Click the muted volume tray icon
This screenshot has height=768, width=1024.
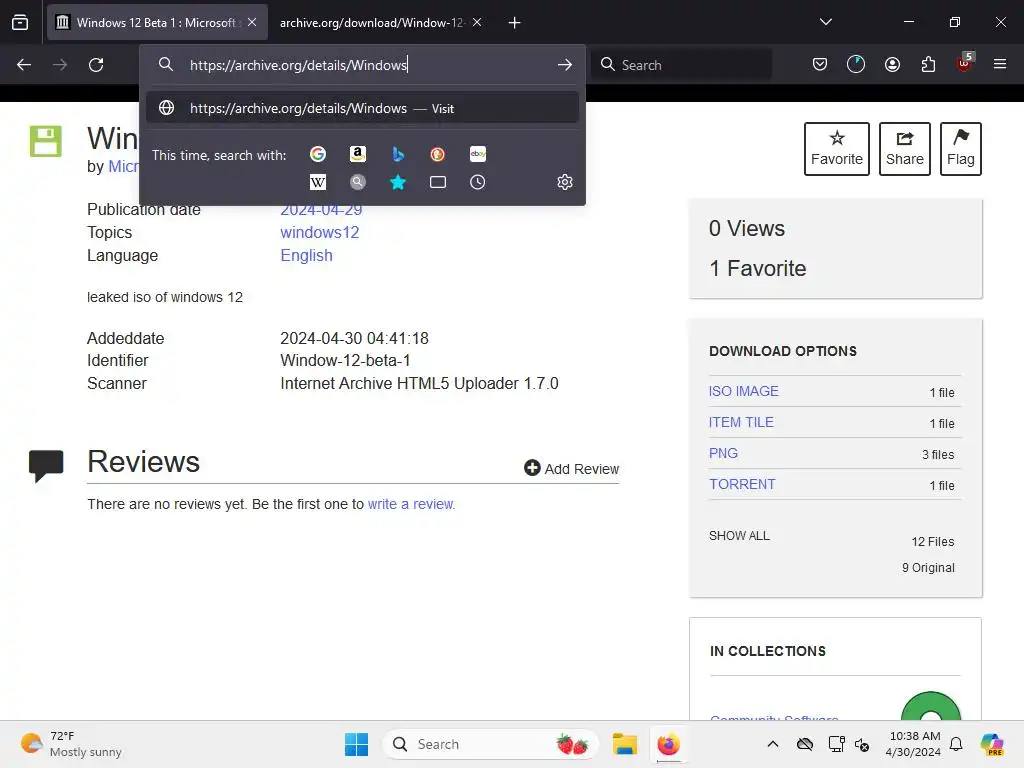click(x=862, y=744)
